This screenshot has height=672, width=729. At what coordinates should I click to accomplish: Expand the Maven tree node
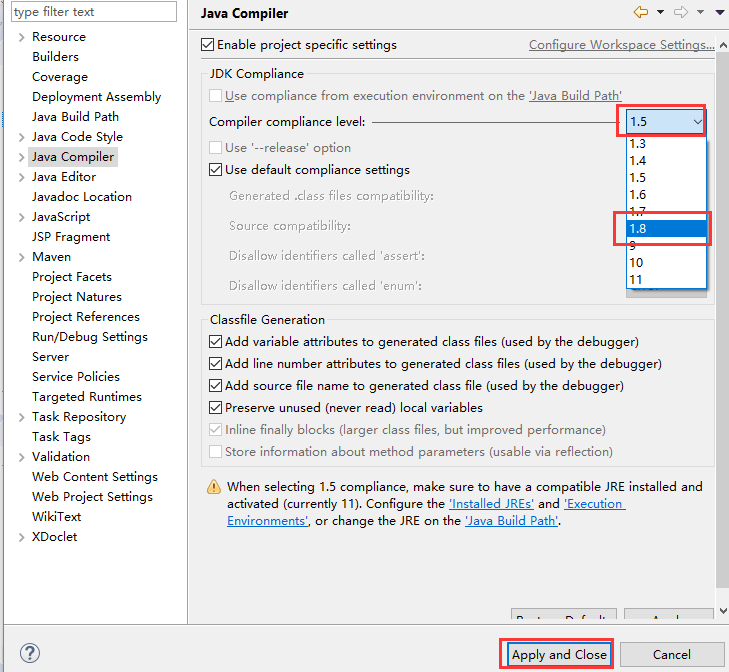point(21,257)
